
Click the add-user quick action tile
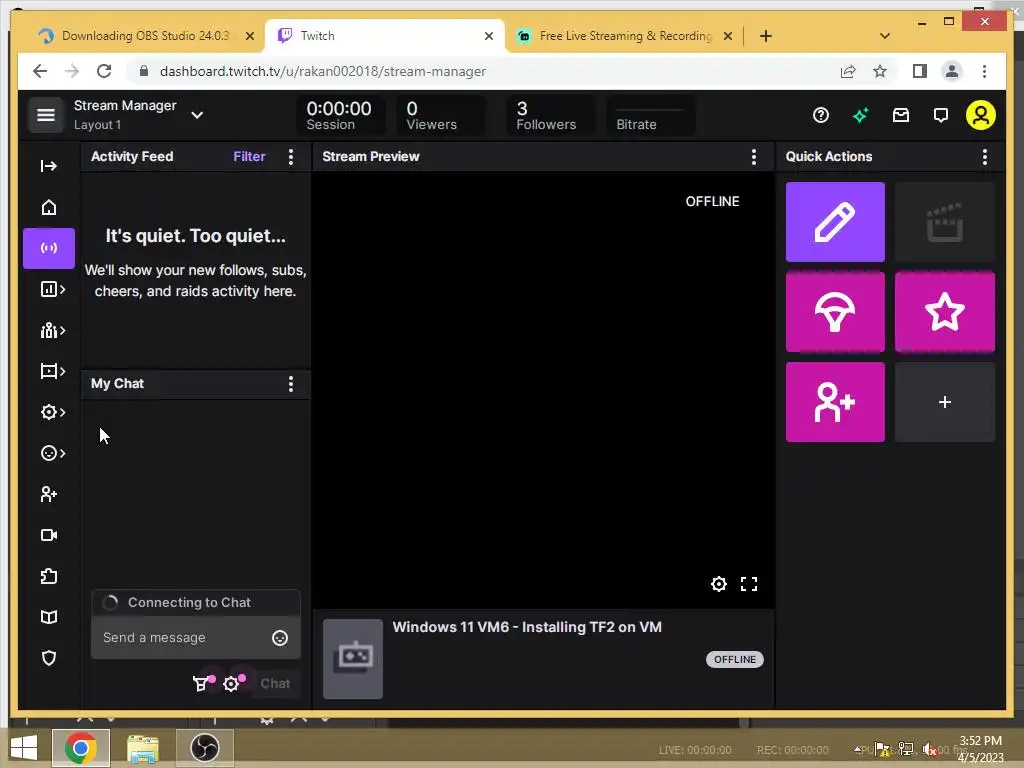[835, 402]
